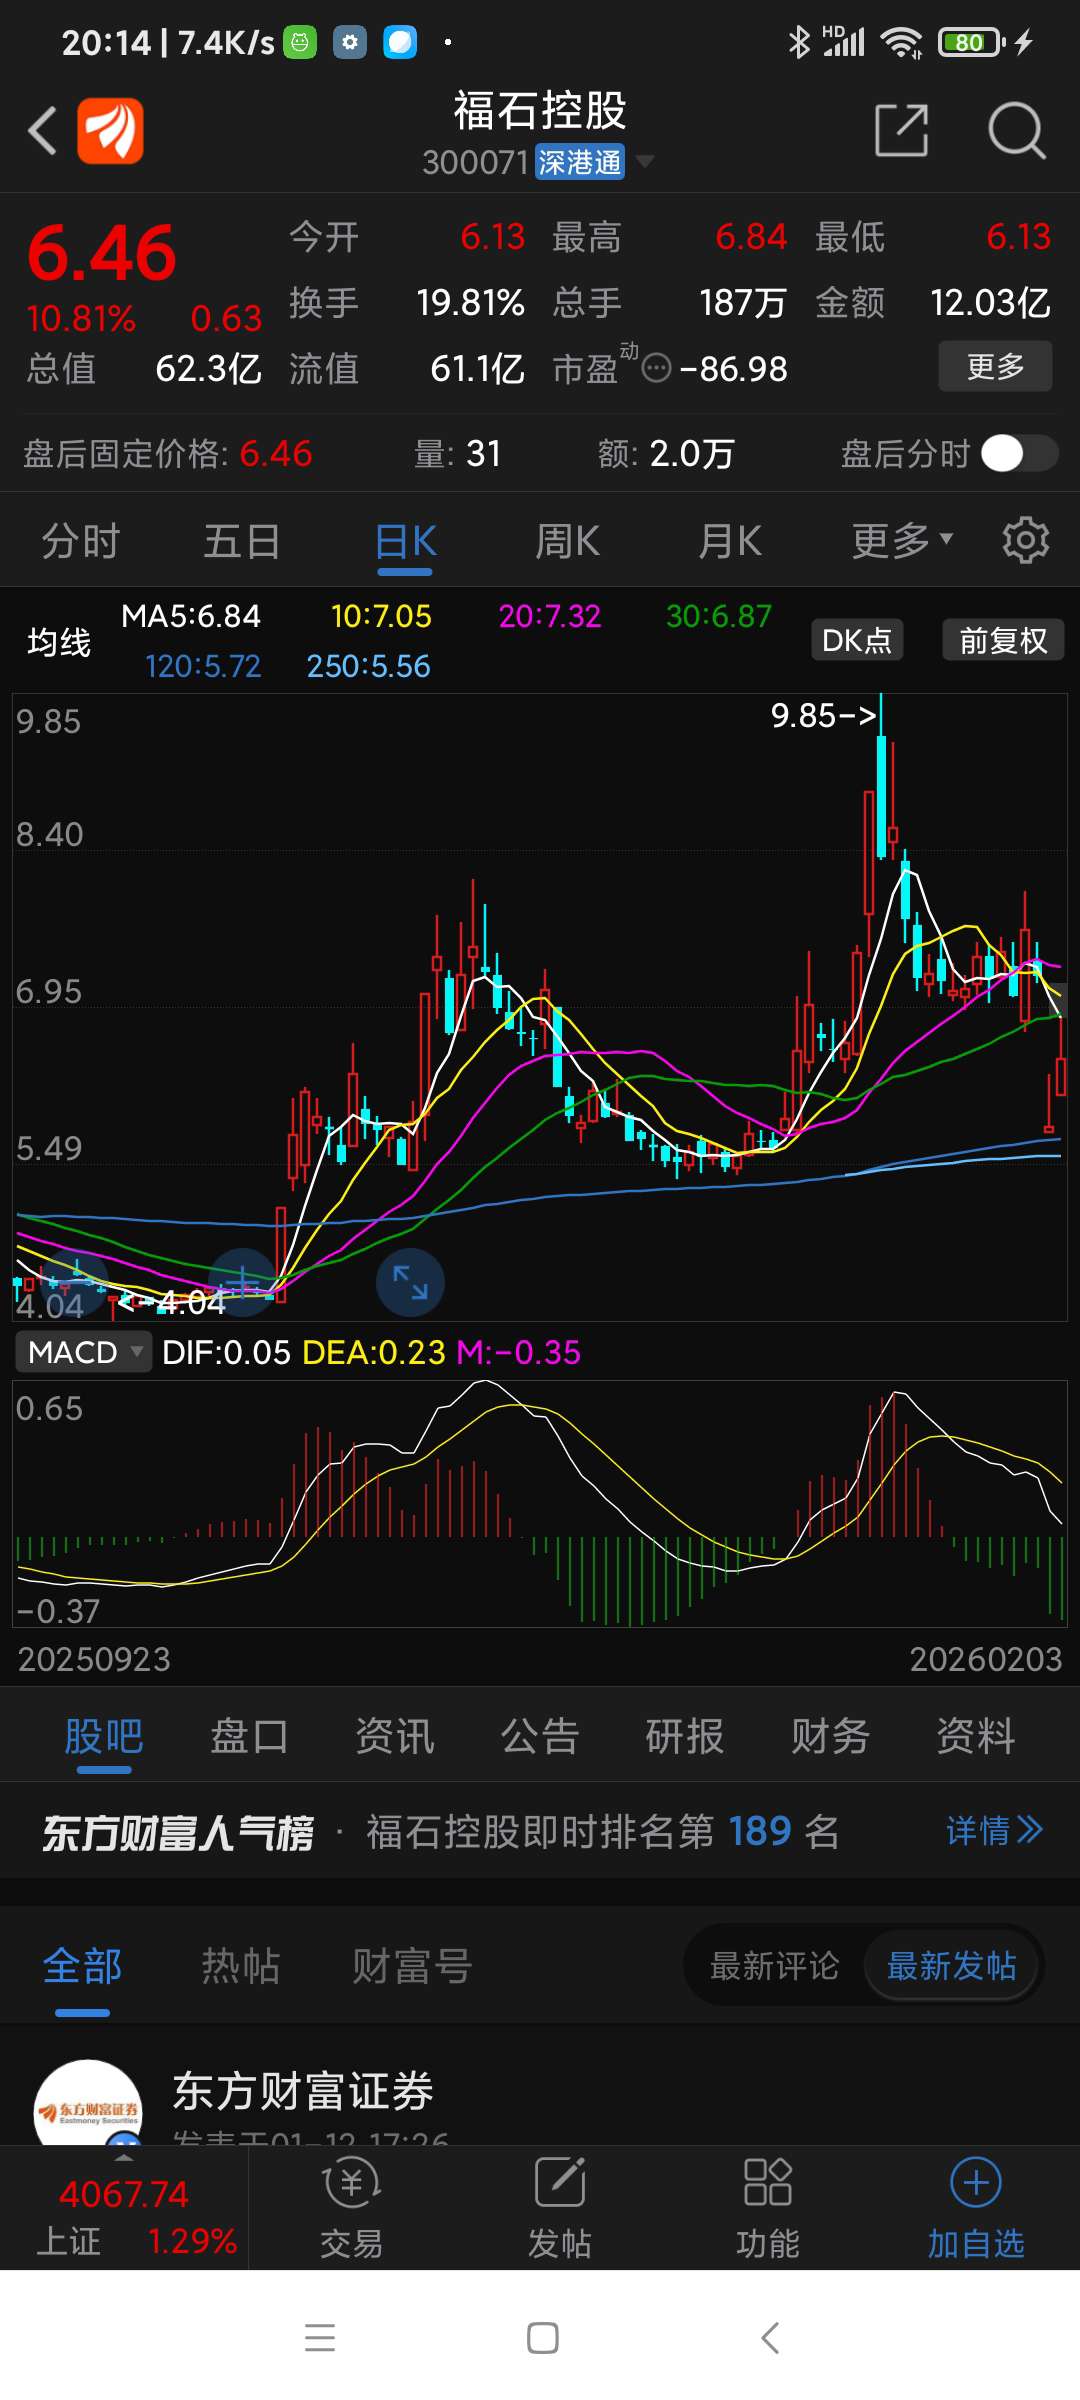Select the 全部 posts filter
Screen dimensions: 1080x2400
click(82, 1966)
